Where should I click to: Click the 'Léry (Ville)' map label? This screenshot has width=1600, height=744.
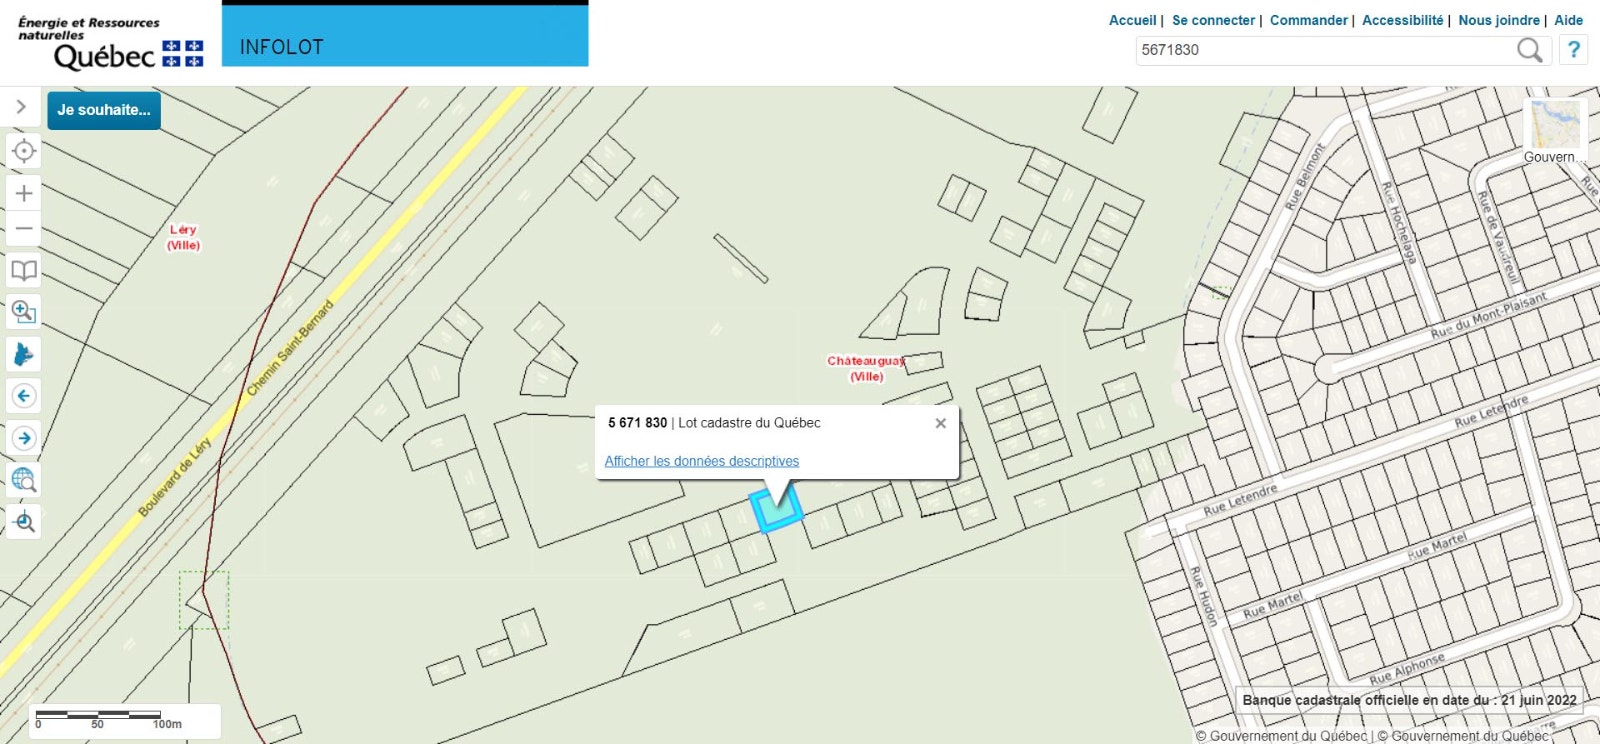point(183,237)
